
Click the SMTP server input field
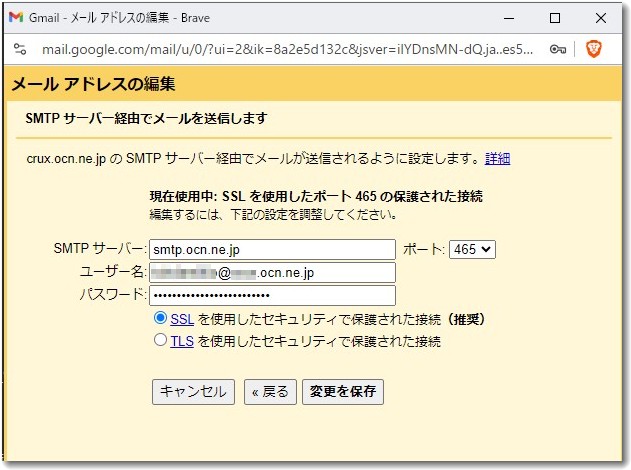[272, 249]
